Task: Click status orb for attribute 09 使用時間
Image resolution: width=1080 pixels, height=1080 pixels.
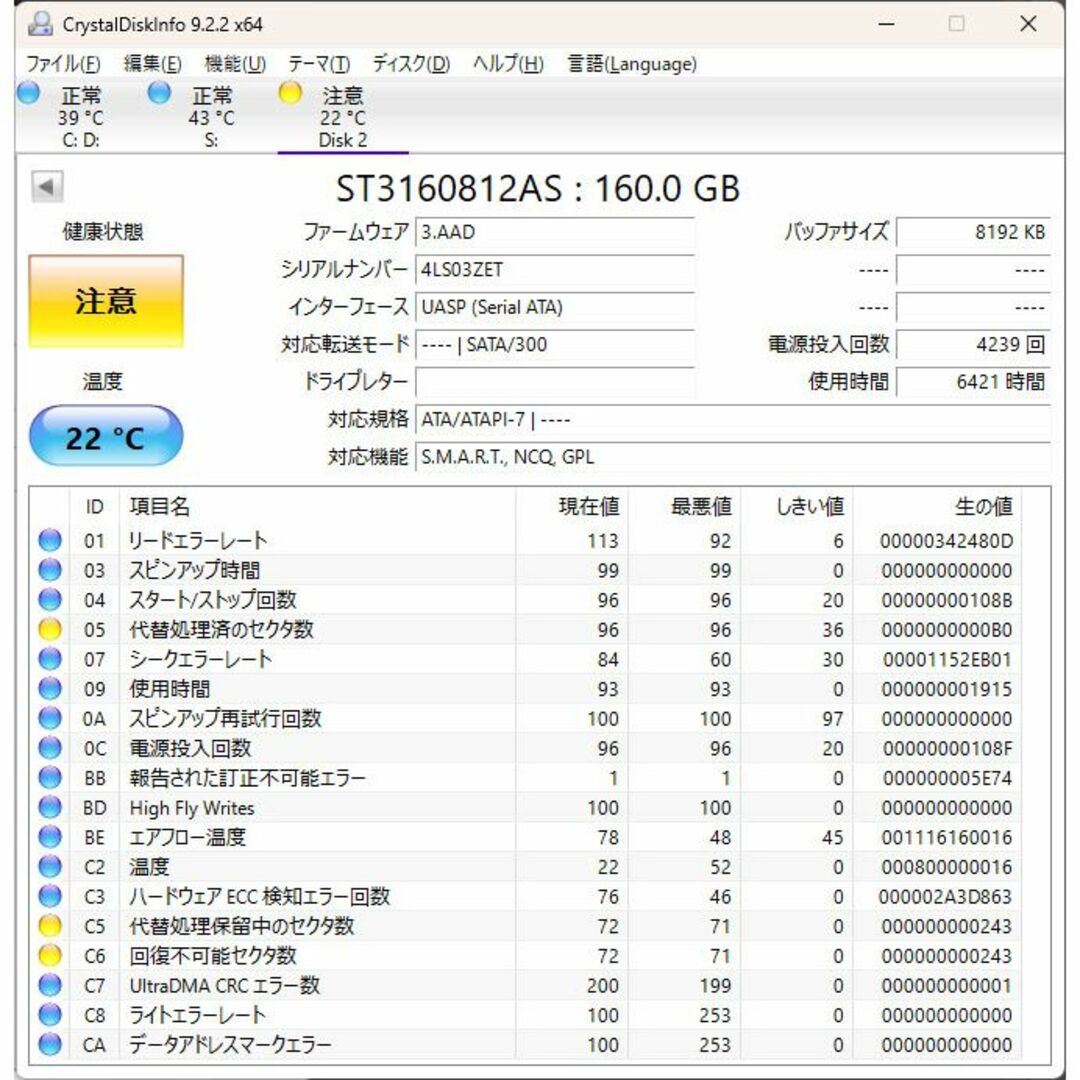Action: click(50, 688)
